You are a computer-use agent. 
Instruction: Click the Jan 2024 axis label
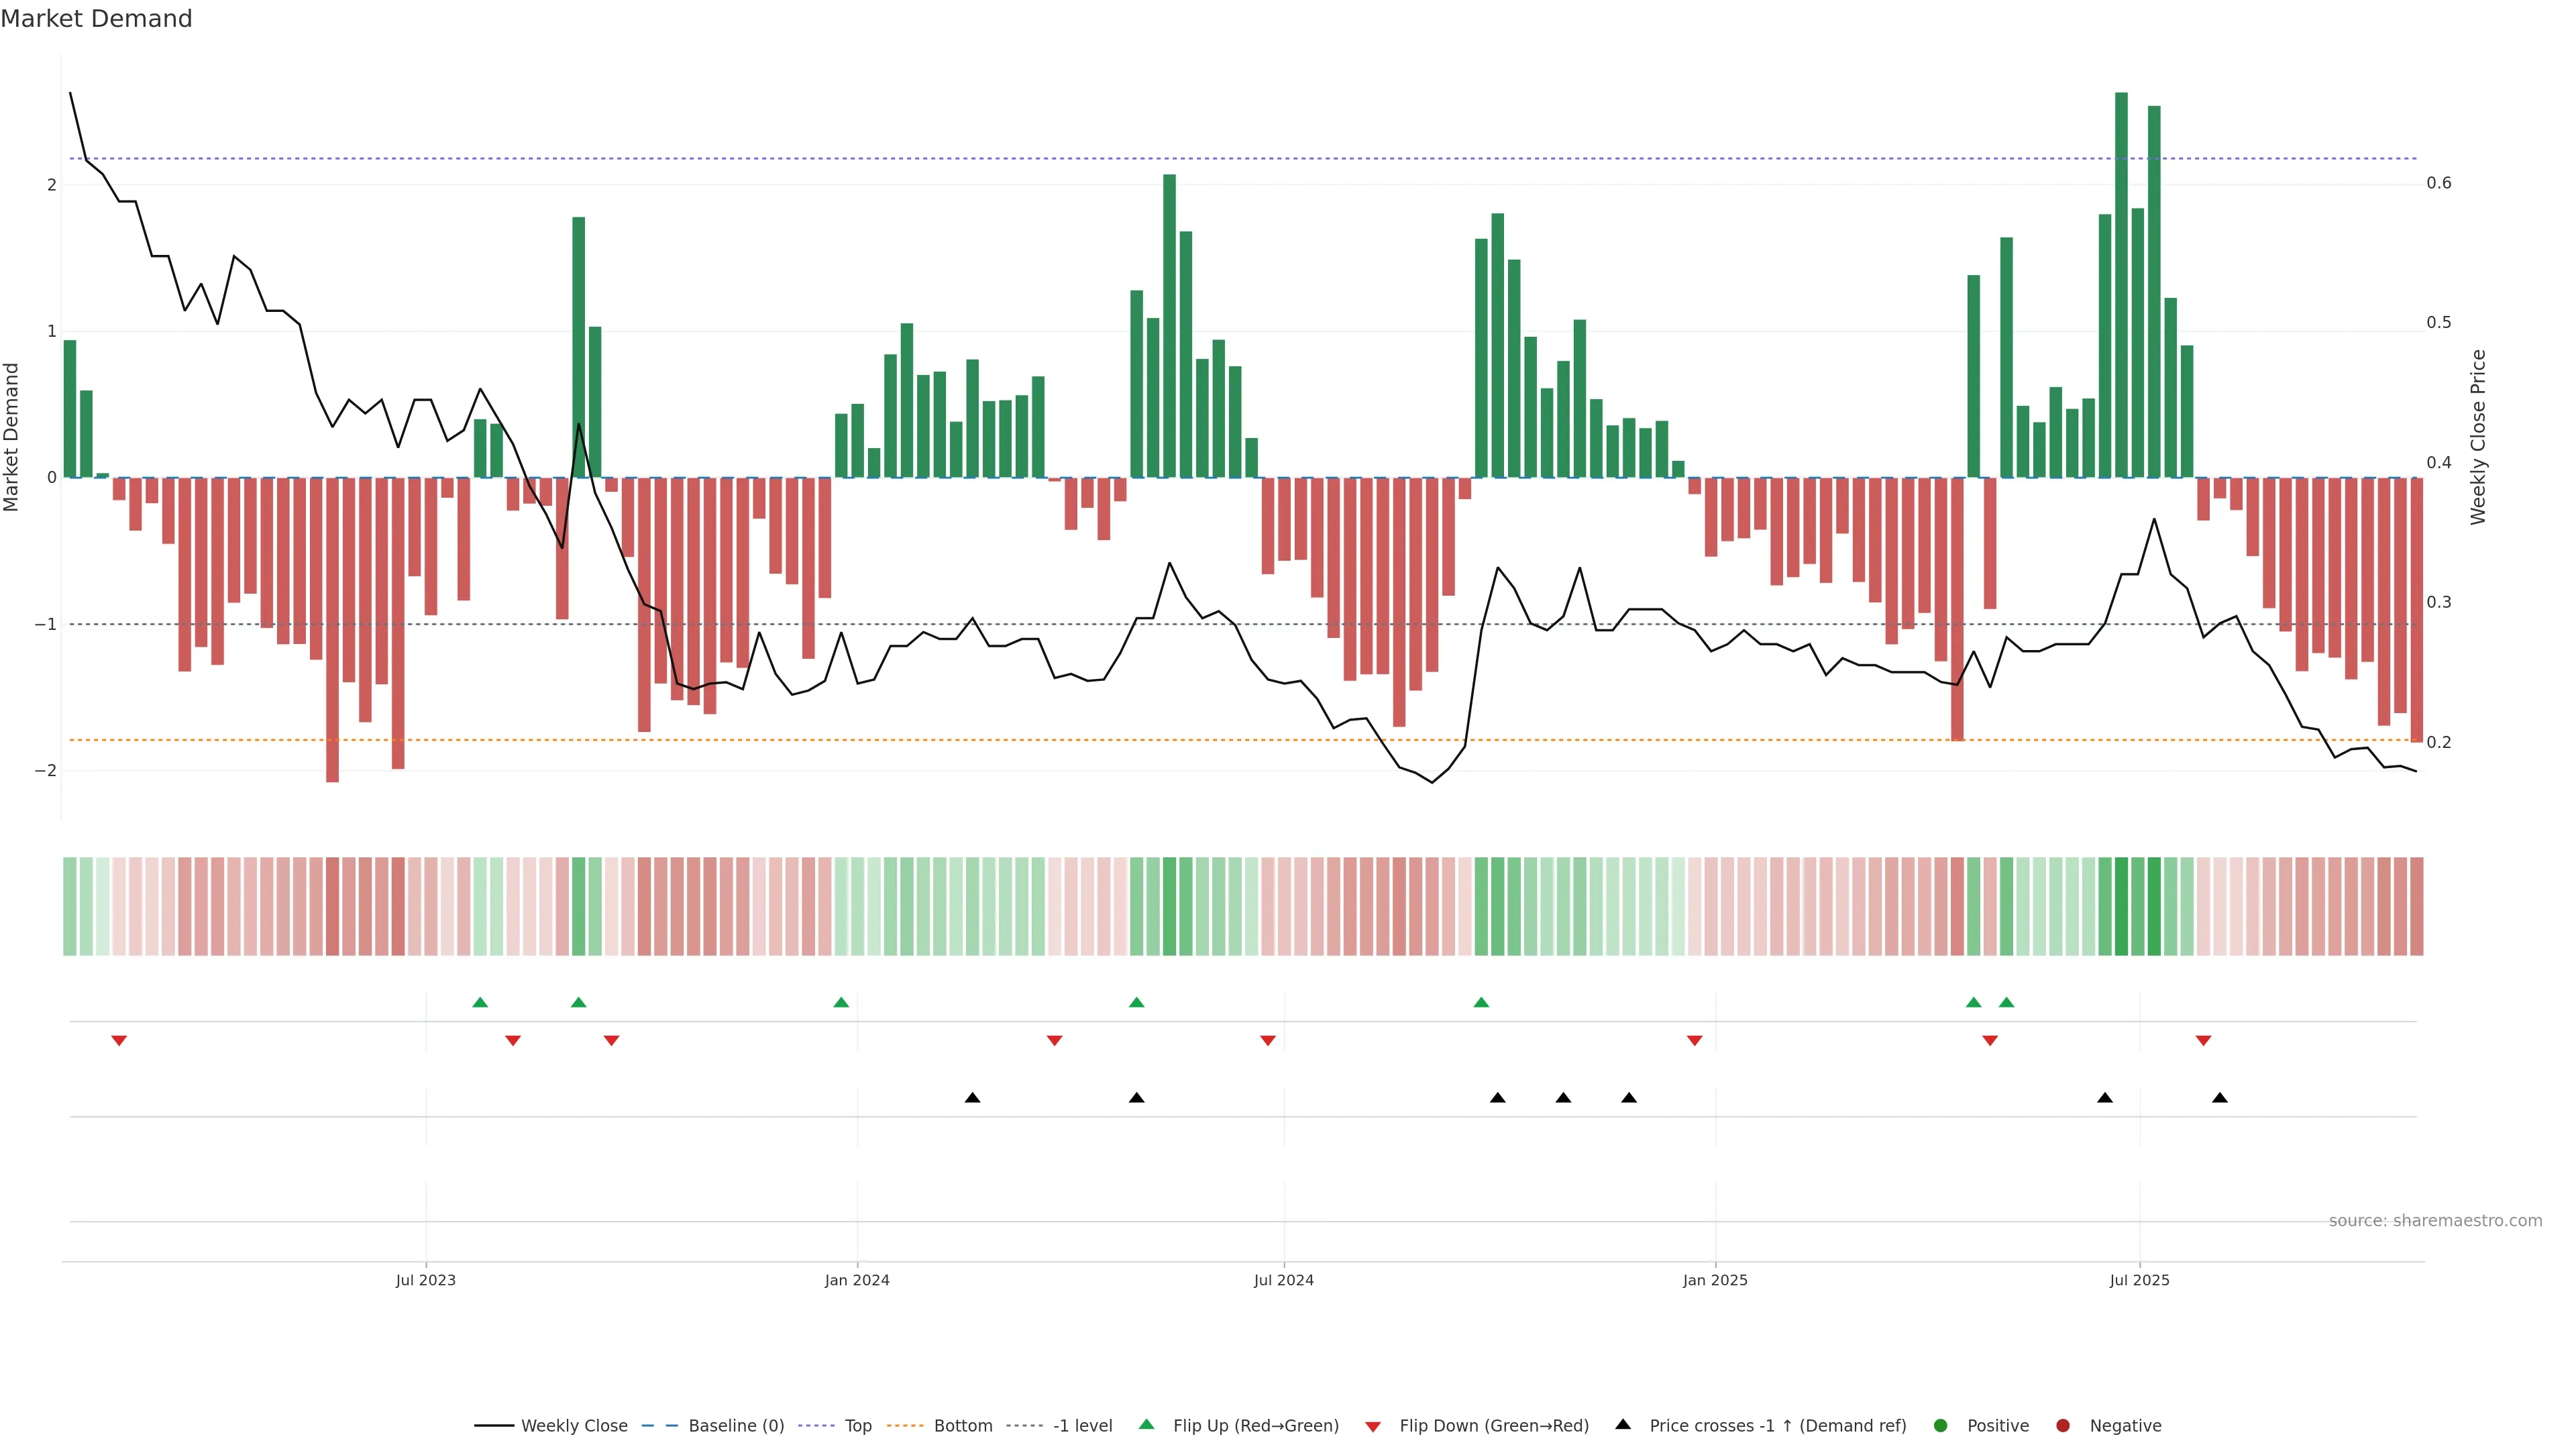[857, 1280]
